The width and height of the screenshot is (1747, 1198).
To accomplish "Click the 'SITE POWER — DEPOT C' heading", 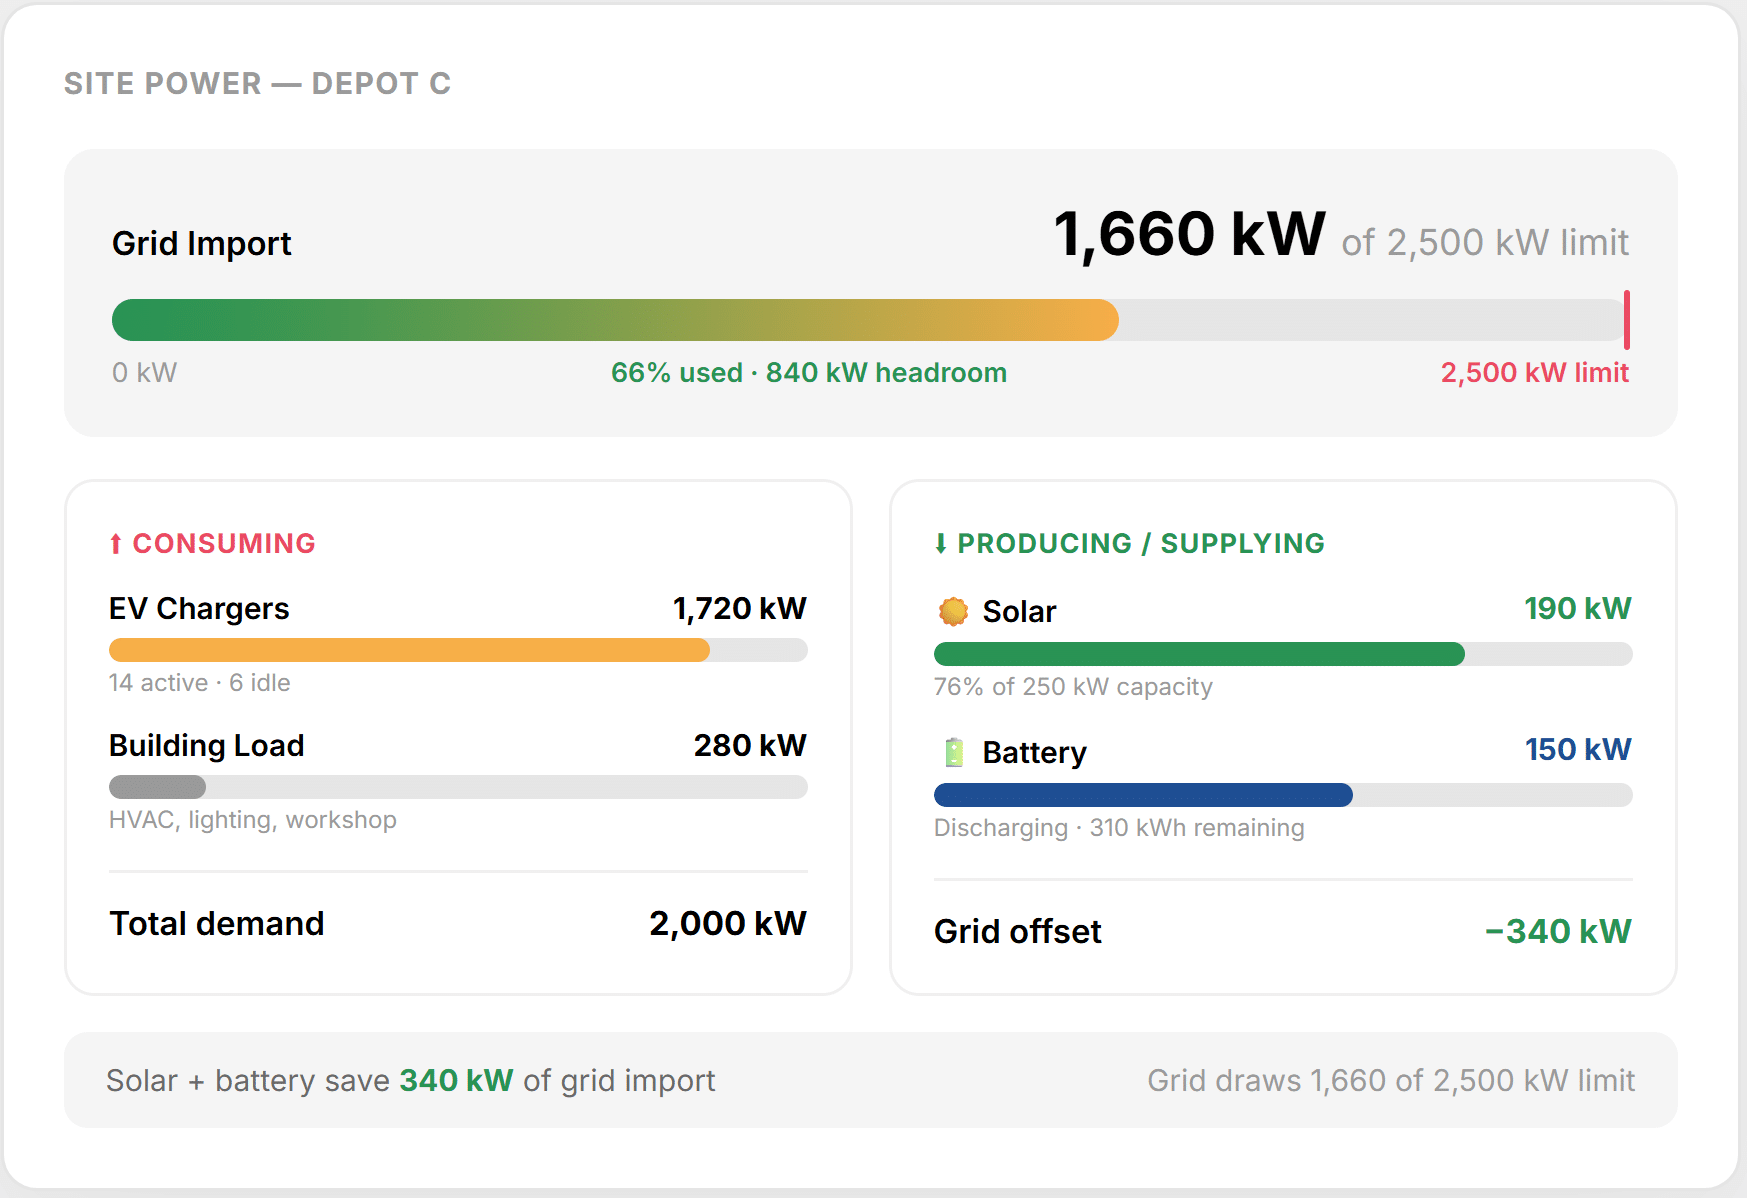I will pos(257,84).
